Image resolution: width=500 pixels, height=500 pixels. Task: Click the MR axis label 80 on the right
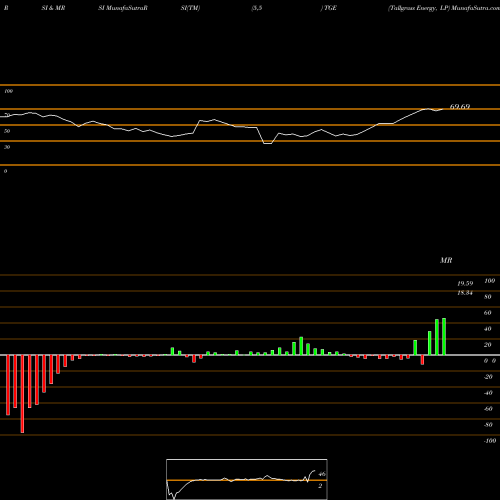(x=487, y=297)
